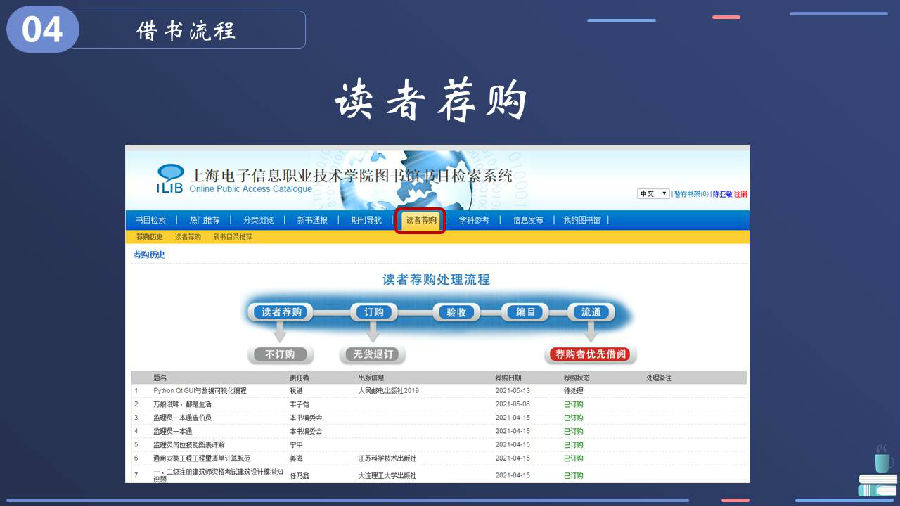The width and height of the screenshot is (900, 506).
Task: Click the 流通 step button
Action: tap(590, 312)
